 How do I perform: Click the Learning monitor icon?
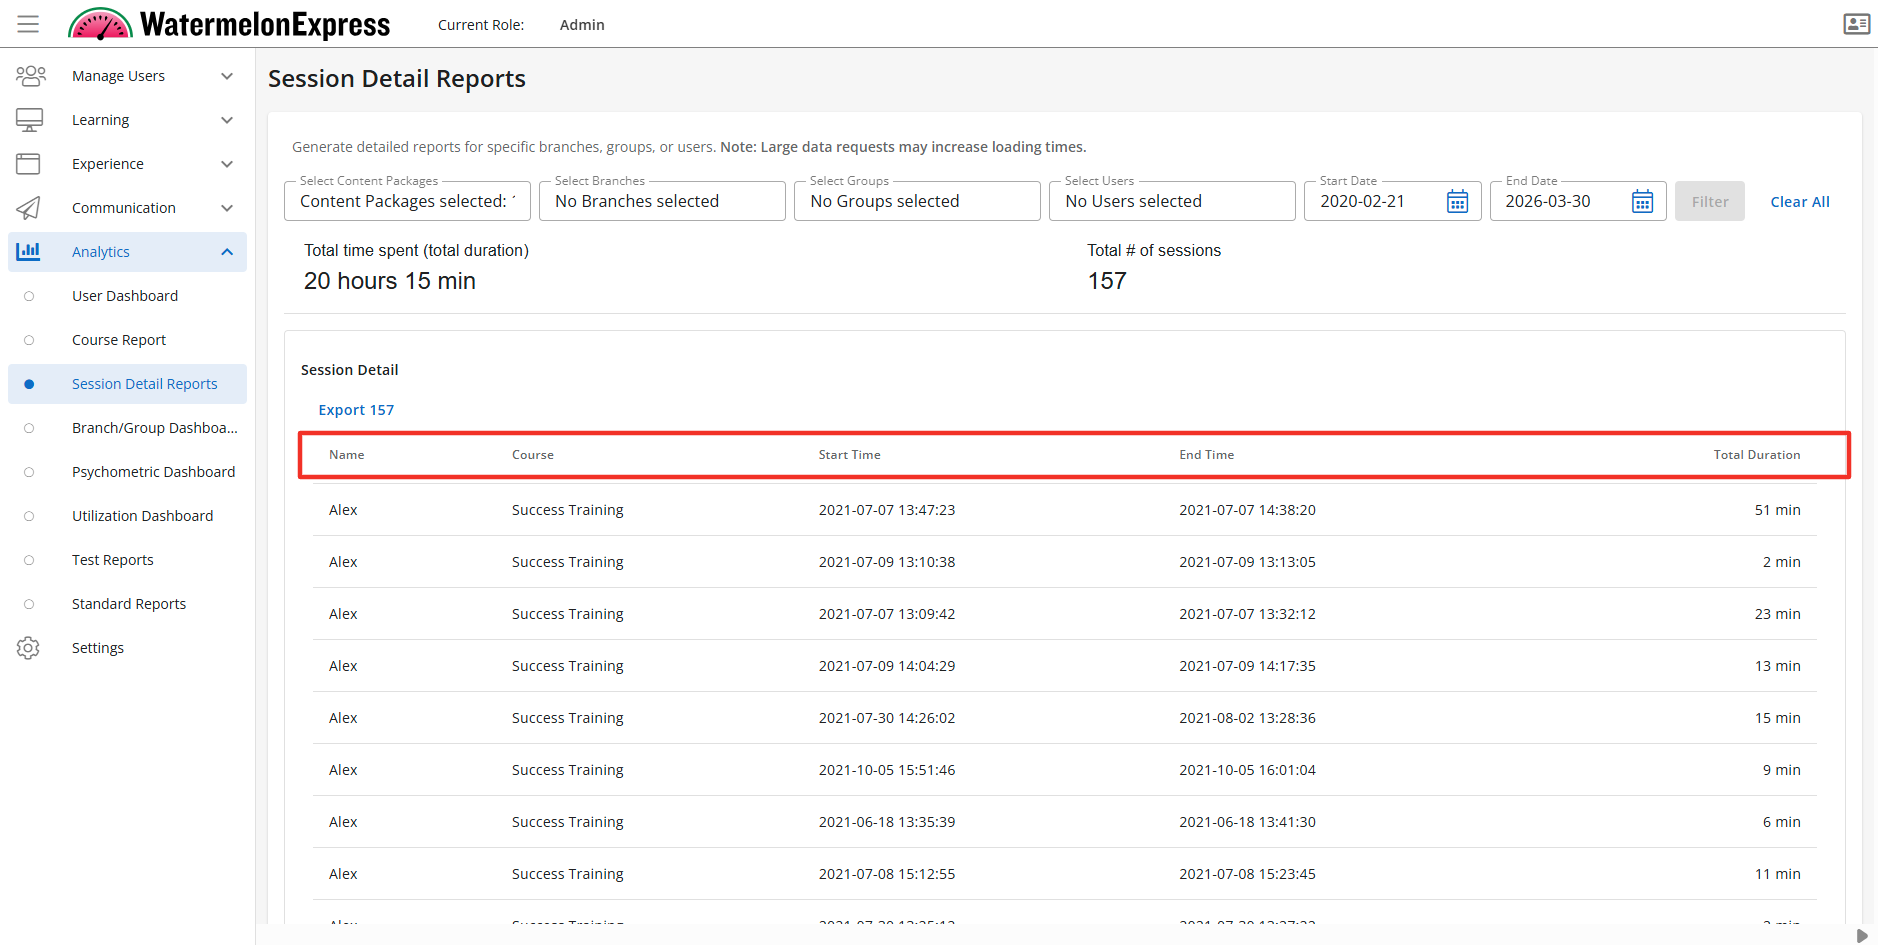tap(29, 120)
